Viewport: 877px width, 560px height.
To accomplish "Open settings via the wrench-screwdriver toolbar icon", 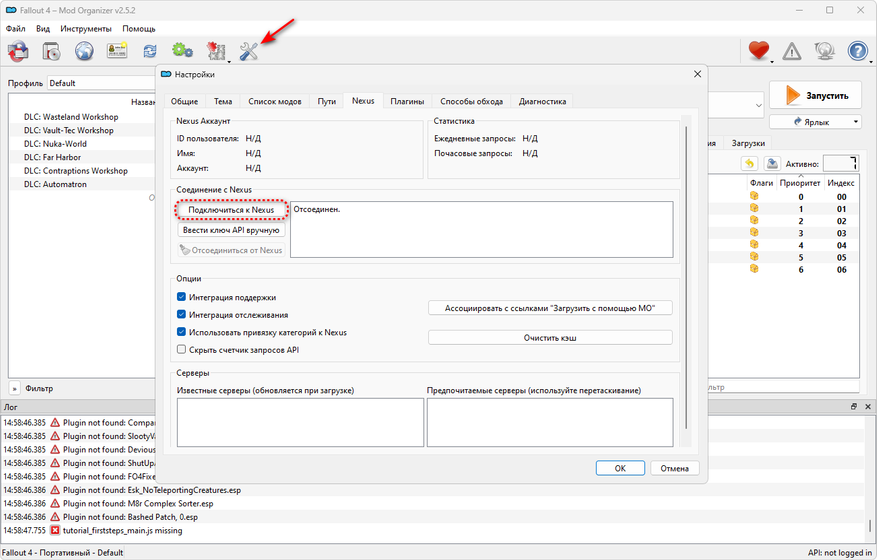I will click(249, 51).
